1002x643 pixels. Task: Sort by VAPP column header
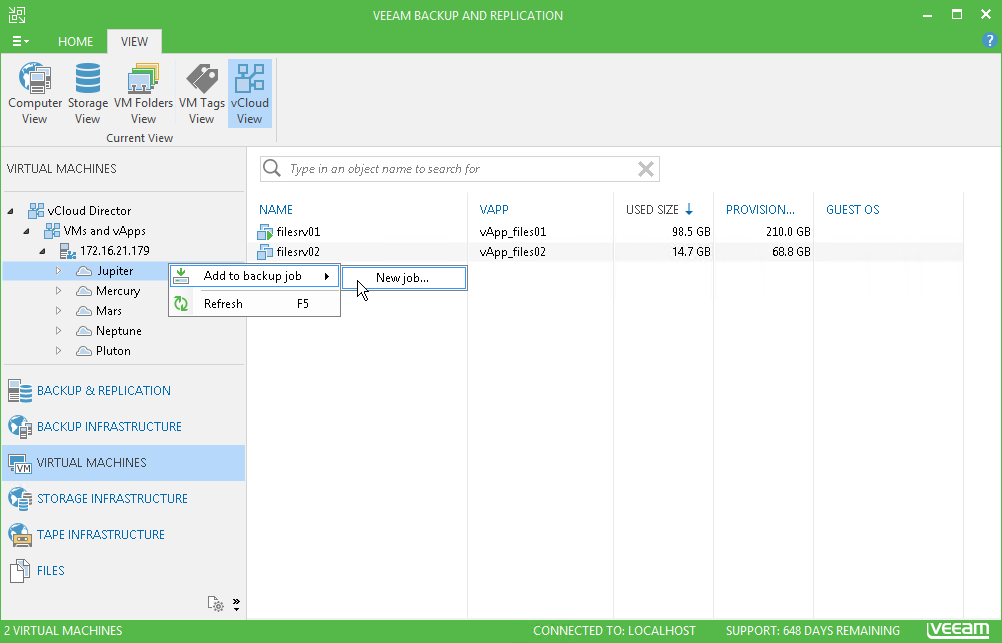tap(494, 210)
